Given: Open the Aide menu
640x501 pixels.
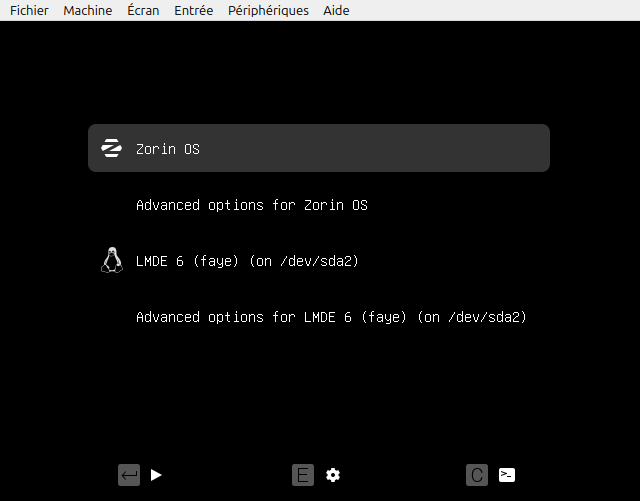Looking at the screenshot, I should click(336, 10).
